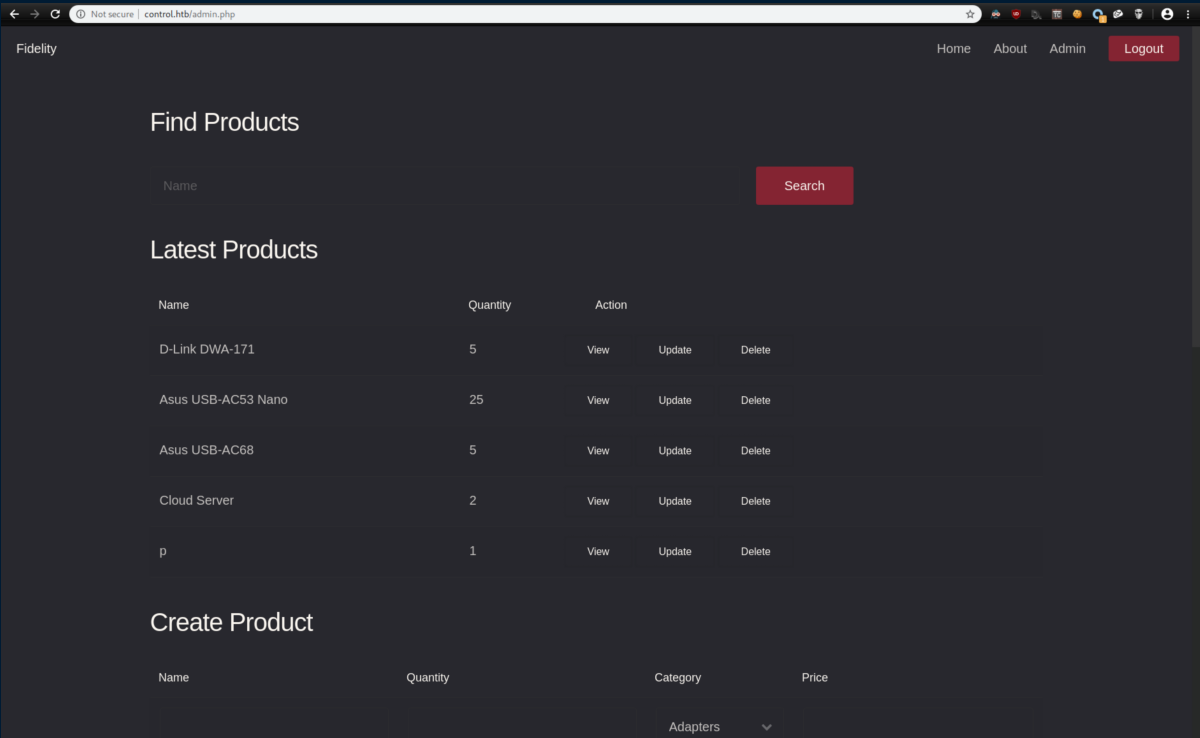Expand the Adapters category dropdown

(x=719, y=727)
